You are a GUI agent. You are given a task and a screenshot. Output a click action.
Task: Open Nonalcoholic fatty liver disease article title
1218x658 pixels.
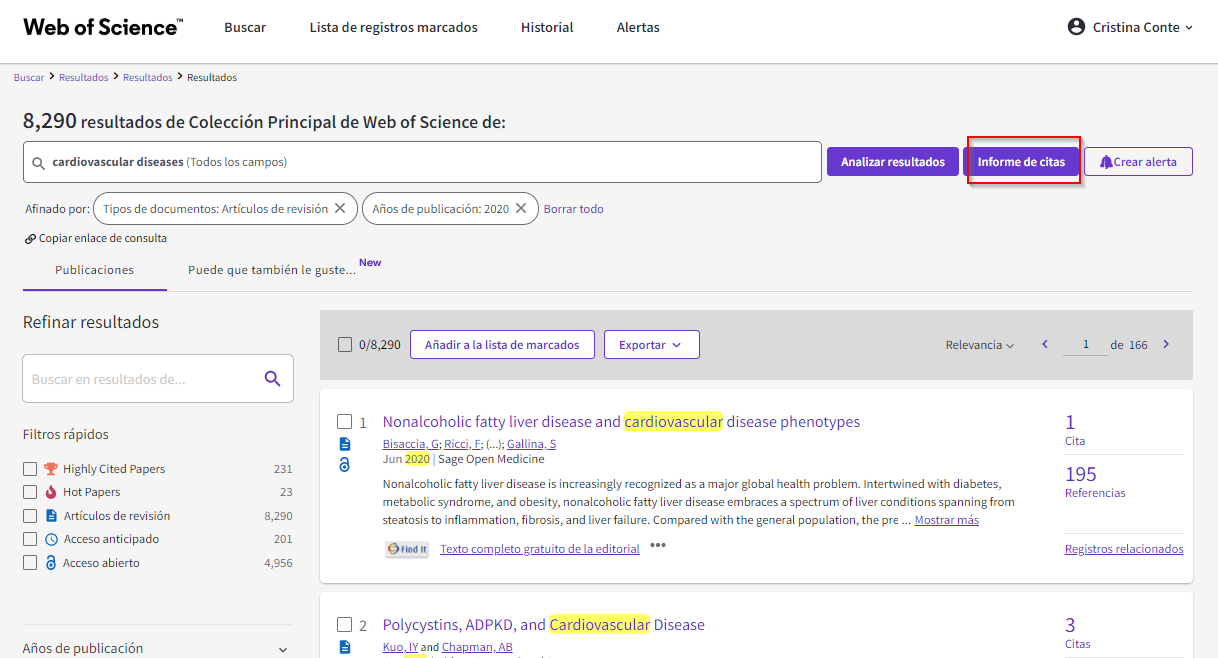point(621,422)
